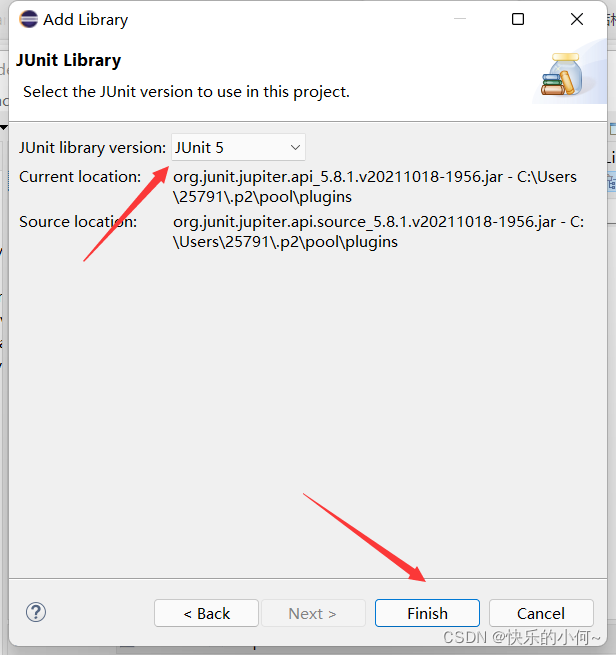Click the 'Source location:' label
Screen dimensions: 616x655
coord(78,221)
